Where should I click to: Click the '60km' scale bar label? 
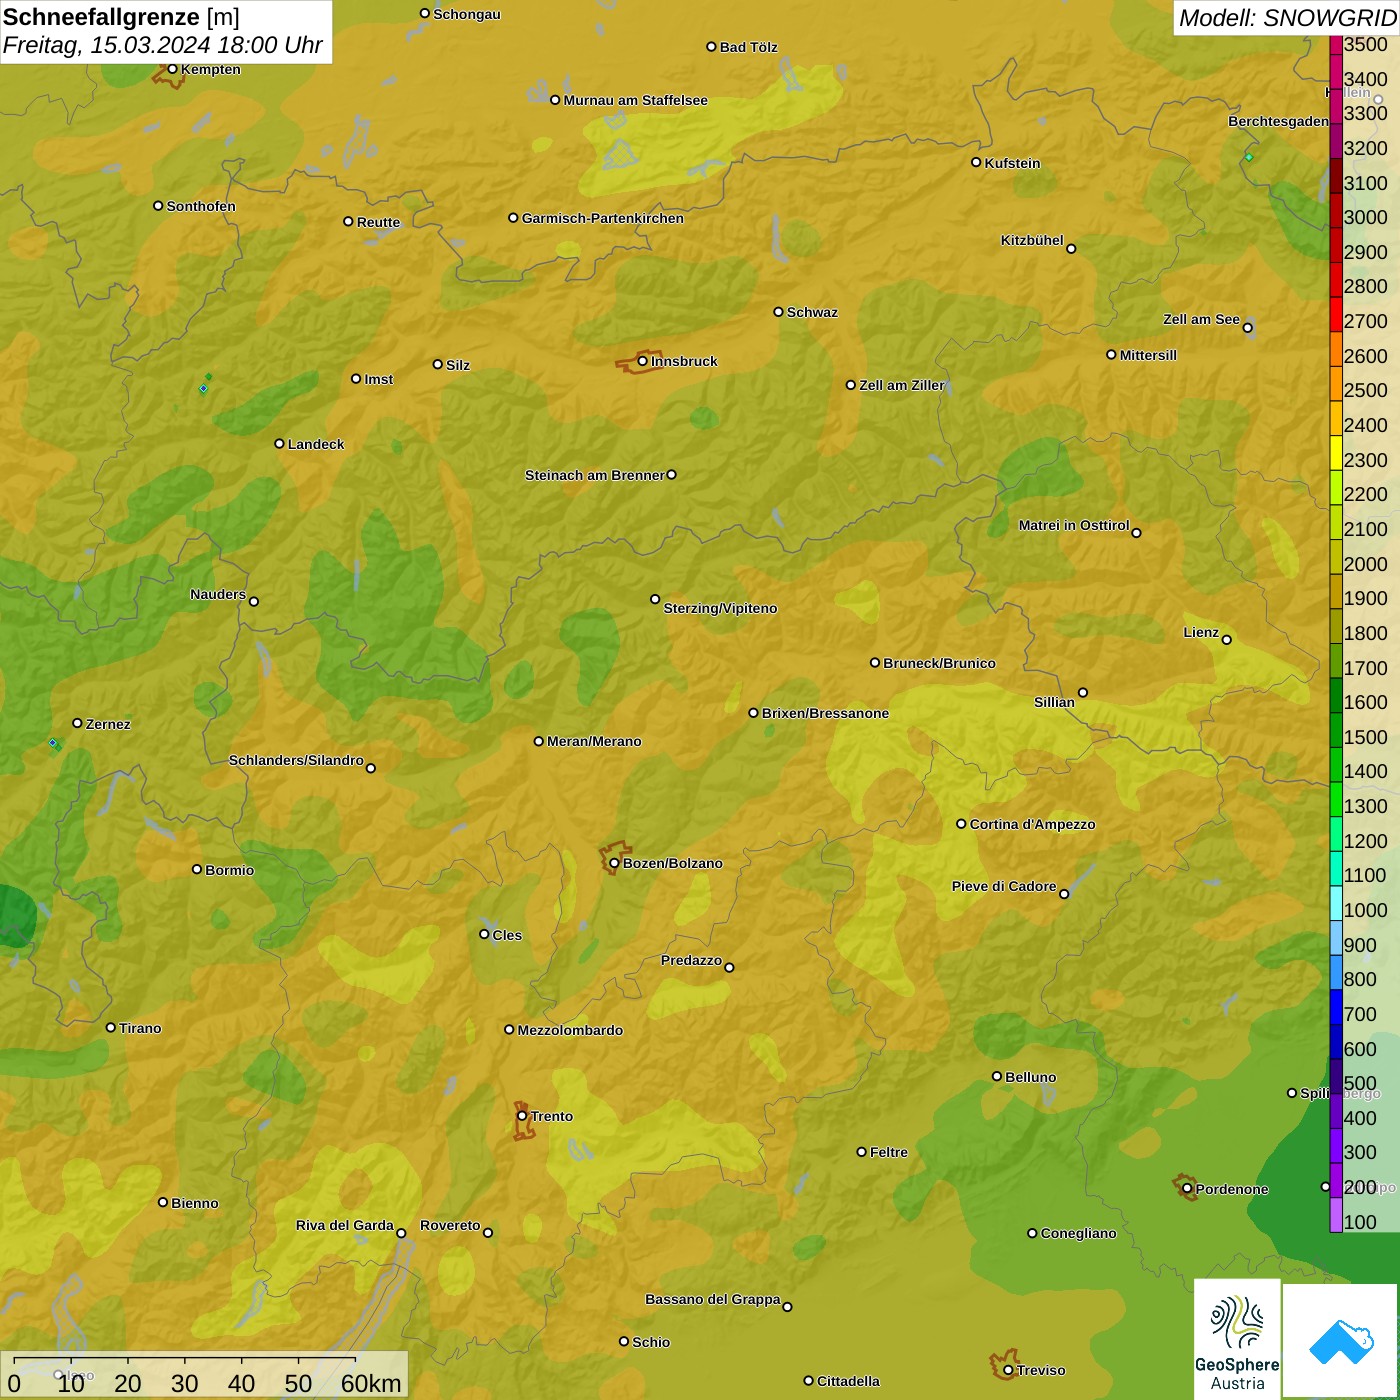tap(371, 1383)
